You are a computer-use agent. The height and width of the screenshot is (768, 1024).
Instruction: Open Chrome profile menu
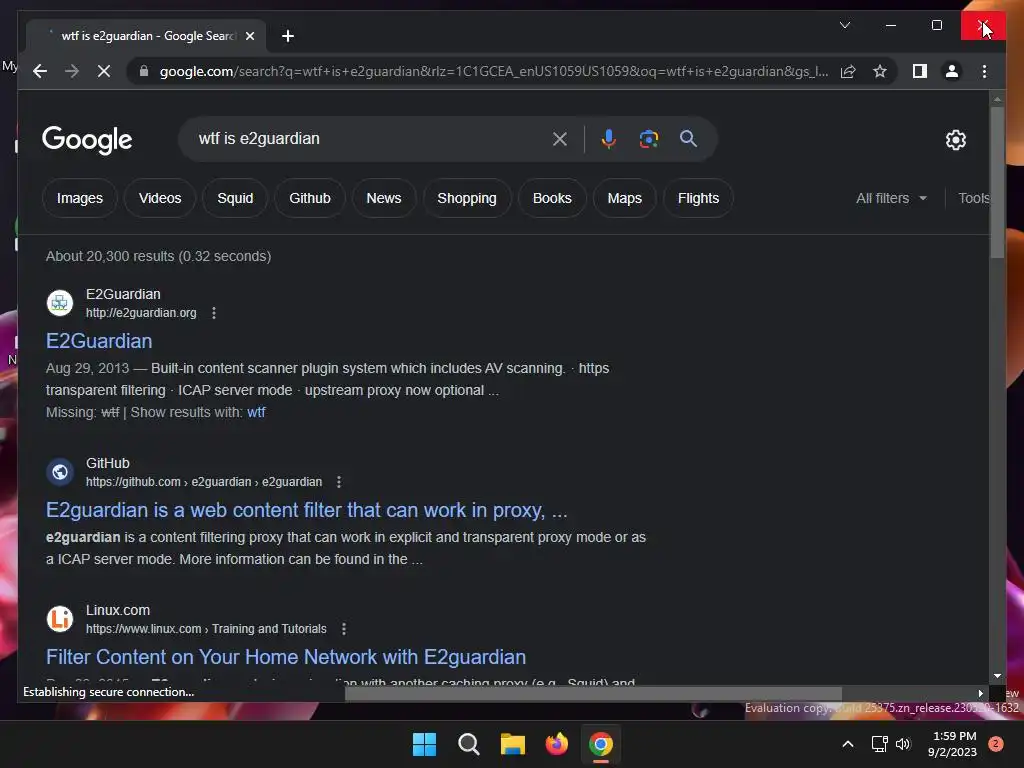tap(952, 71)
